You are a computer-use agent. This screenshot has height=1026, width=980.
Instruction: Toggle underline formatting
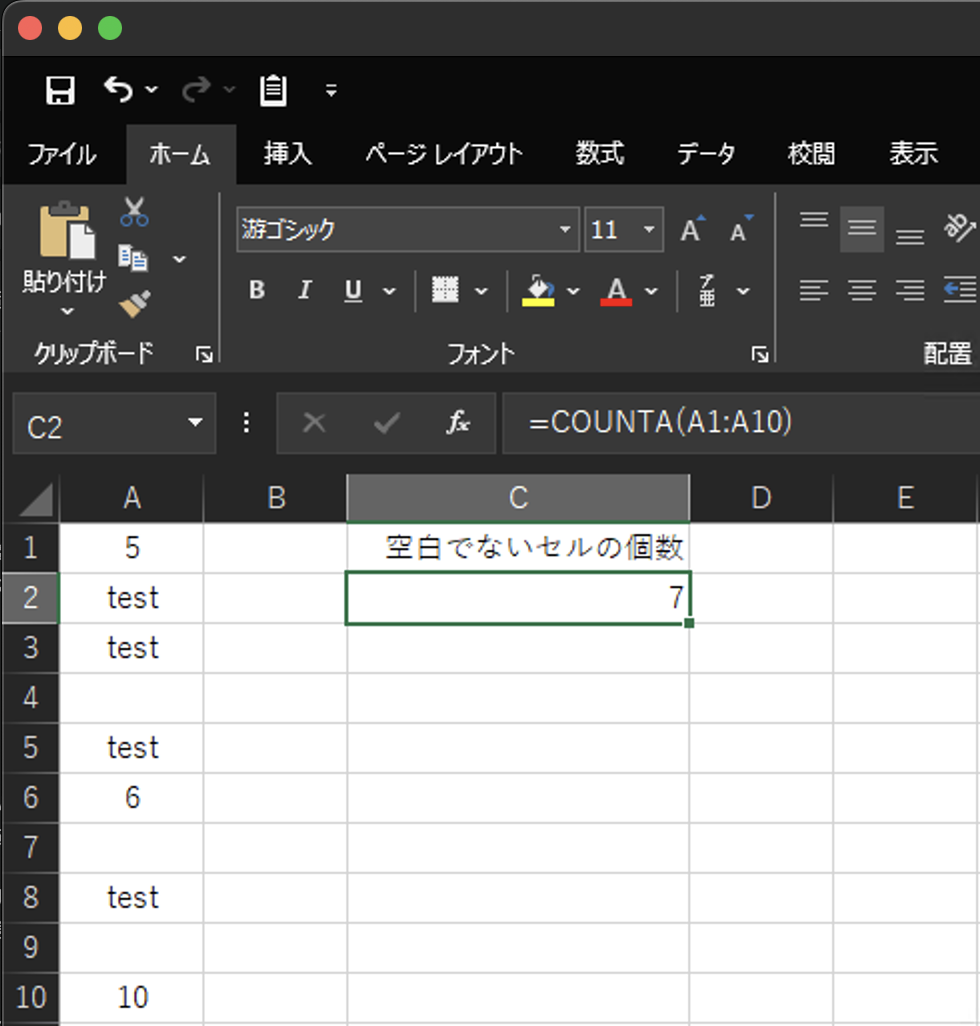coord(351,290)
